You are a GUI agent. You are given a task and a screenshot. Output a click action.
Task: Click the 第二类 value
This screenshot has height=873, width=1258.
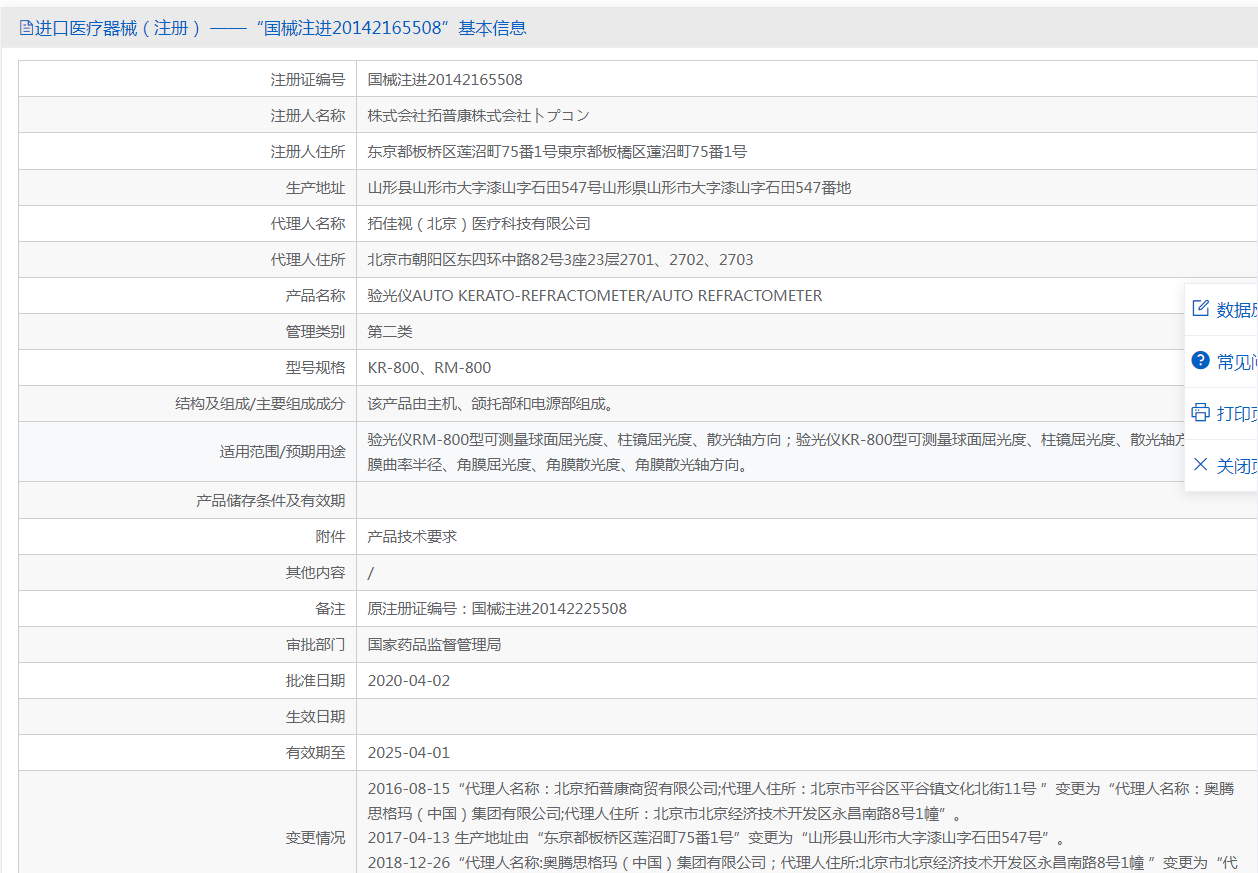(x=390, y=332)
